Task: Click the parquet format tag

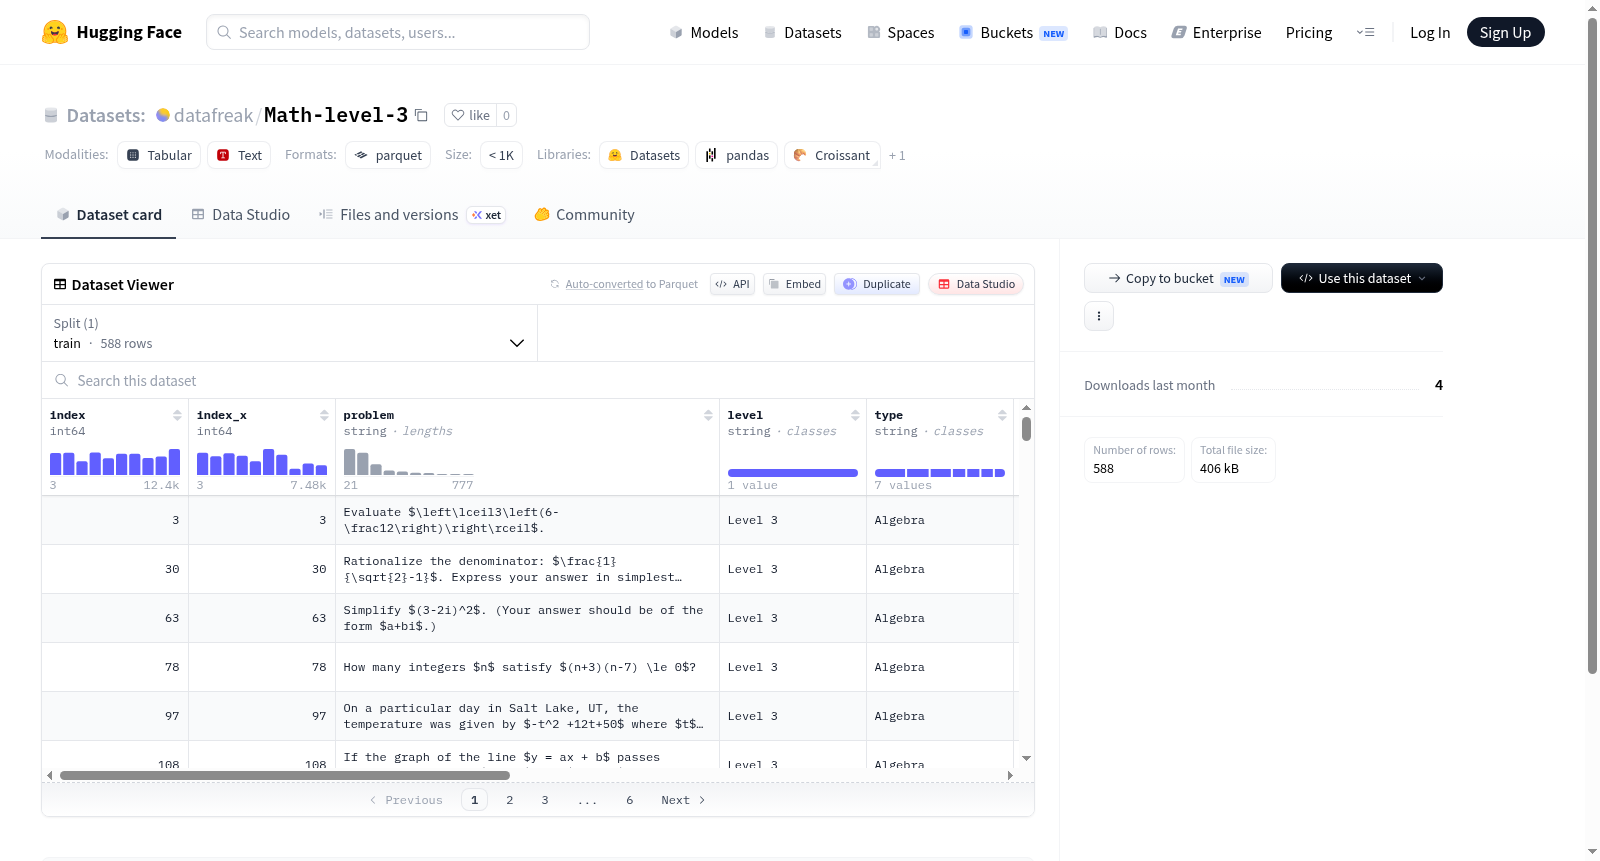Action: [x=388, y=155]
